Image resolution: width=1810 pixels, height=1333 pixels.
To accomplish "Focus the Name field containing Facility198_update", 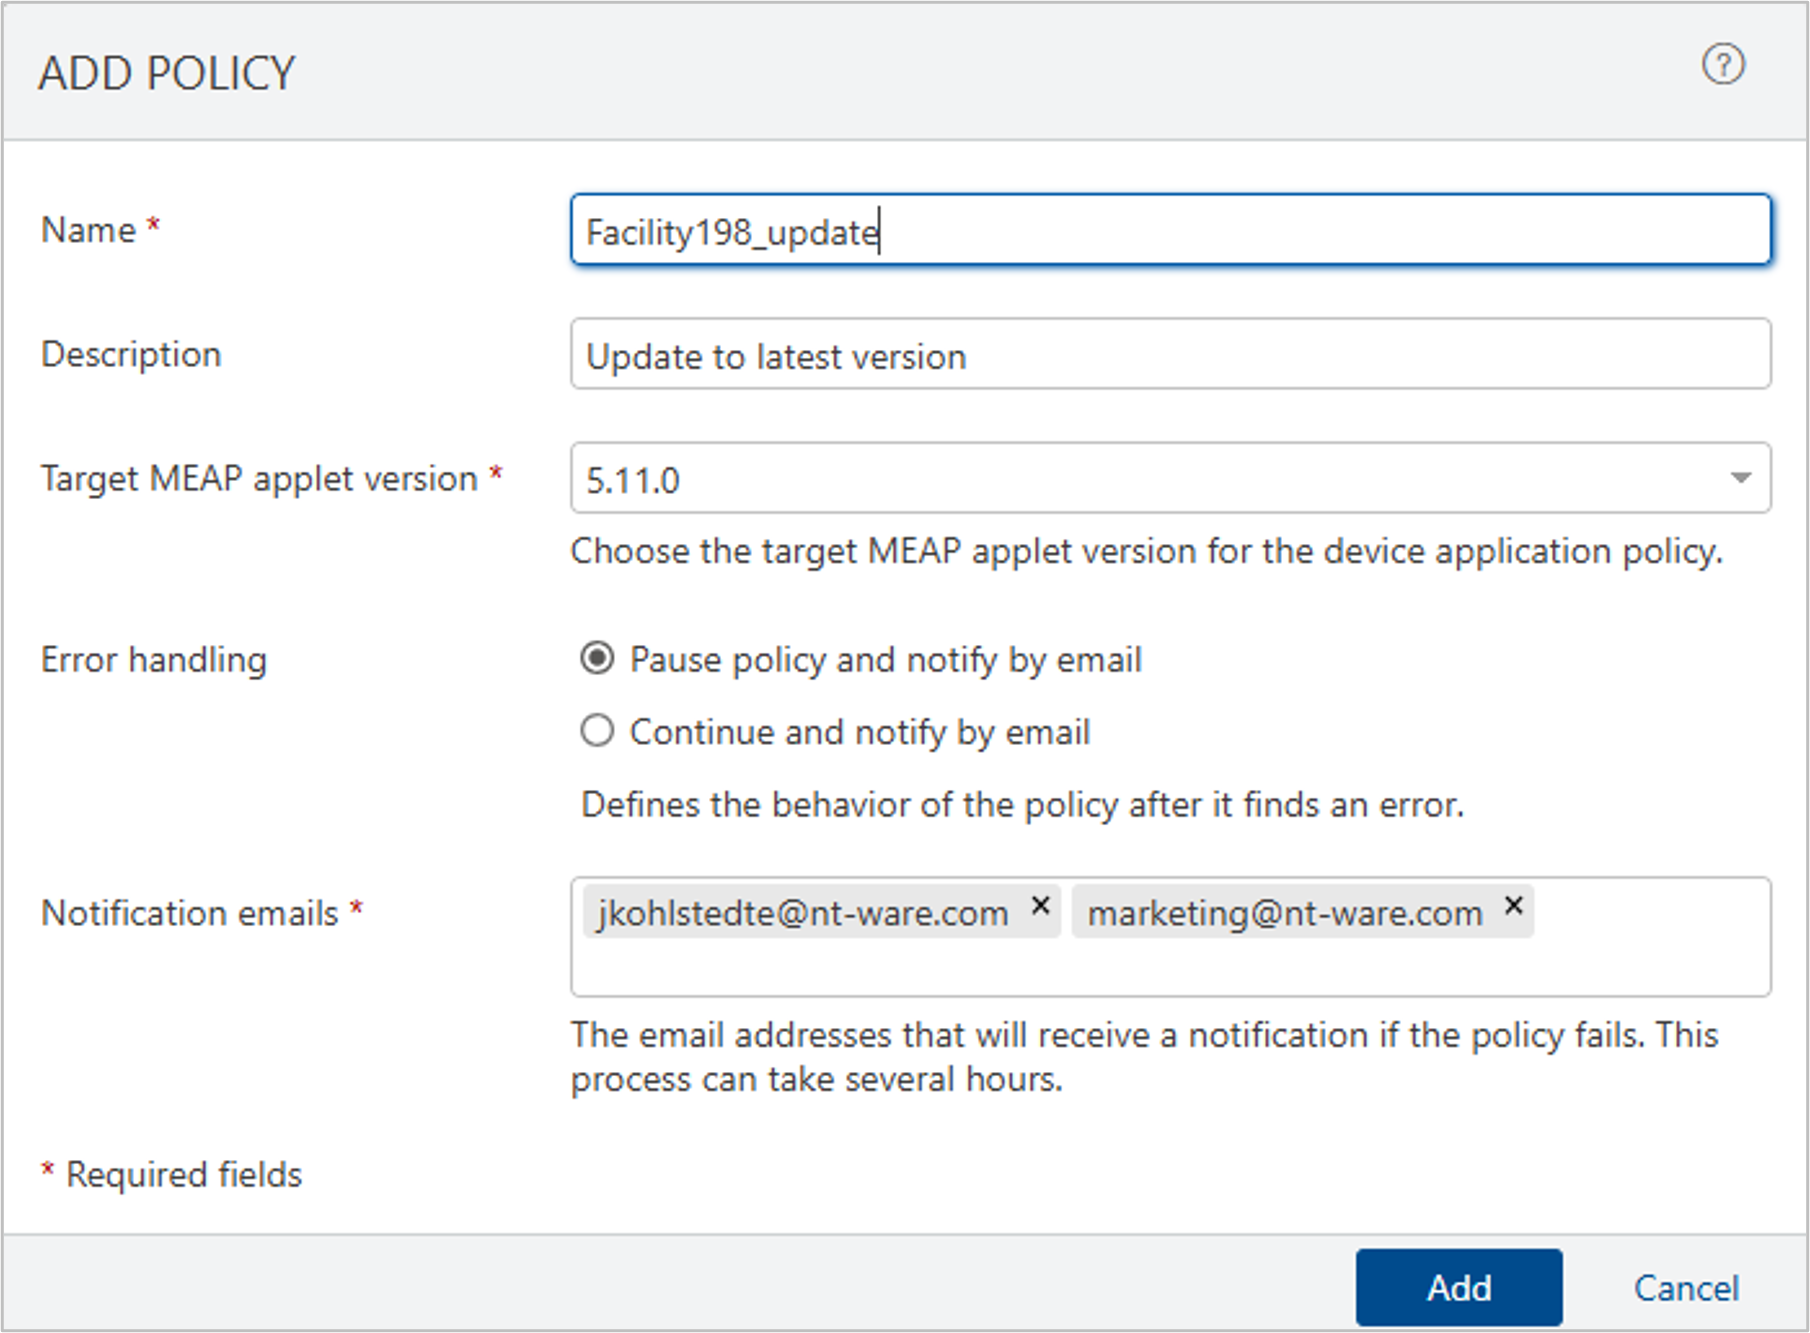I will pyautogui.click(x=1170, y=231).
